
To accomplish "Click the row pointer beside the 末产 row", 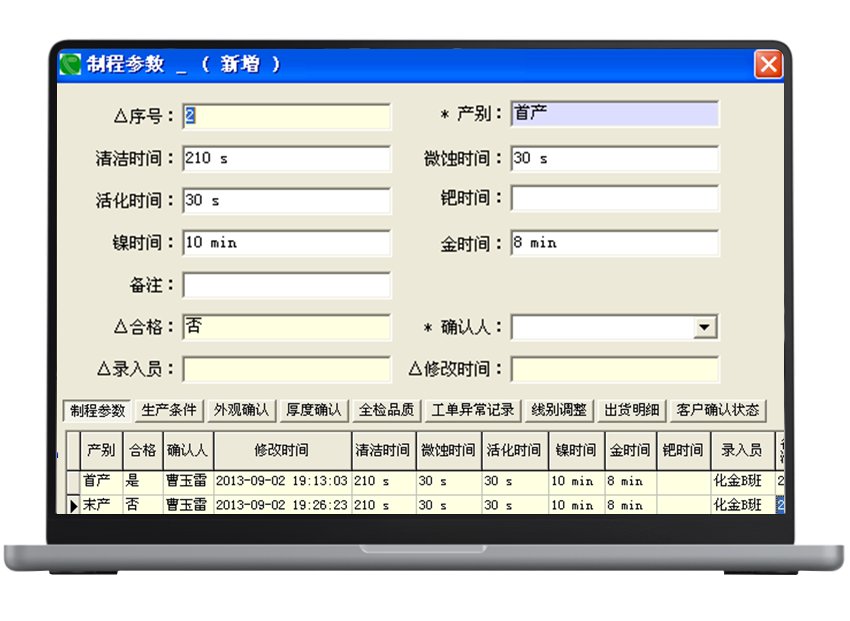I will click(x=73, y=506).
